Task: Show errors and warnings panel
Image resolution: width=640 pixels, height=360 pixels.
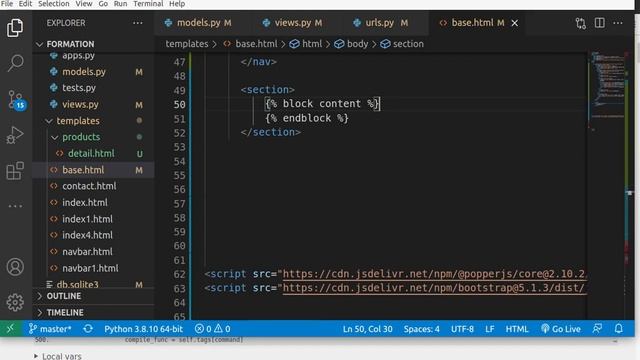Action: coord(212,329)
